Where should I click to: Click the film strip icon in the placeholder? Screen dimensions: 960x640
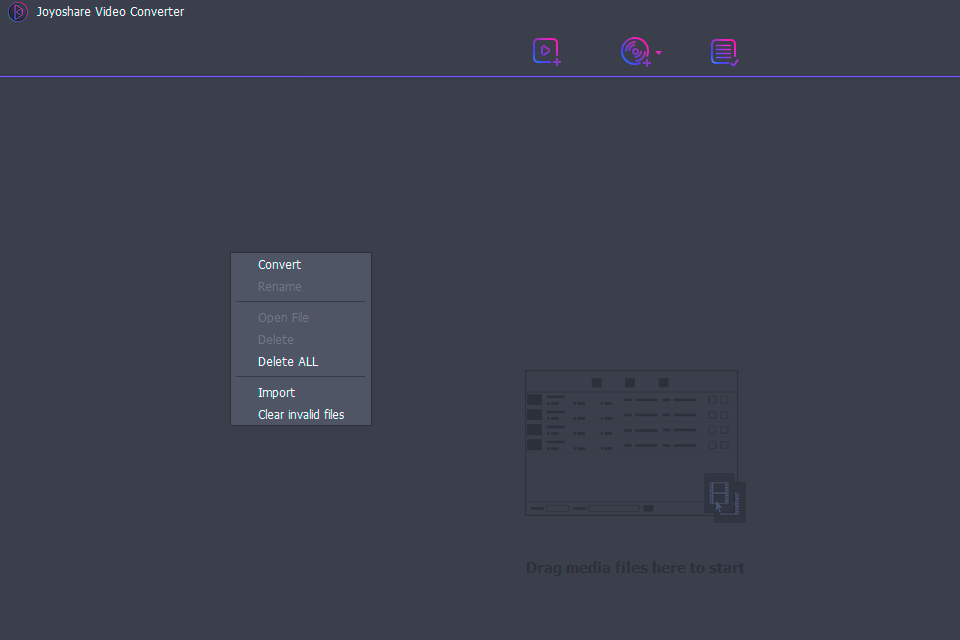click(x=722, y=495)
